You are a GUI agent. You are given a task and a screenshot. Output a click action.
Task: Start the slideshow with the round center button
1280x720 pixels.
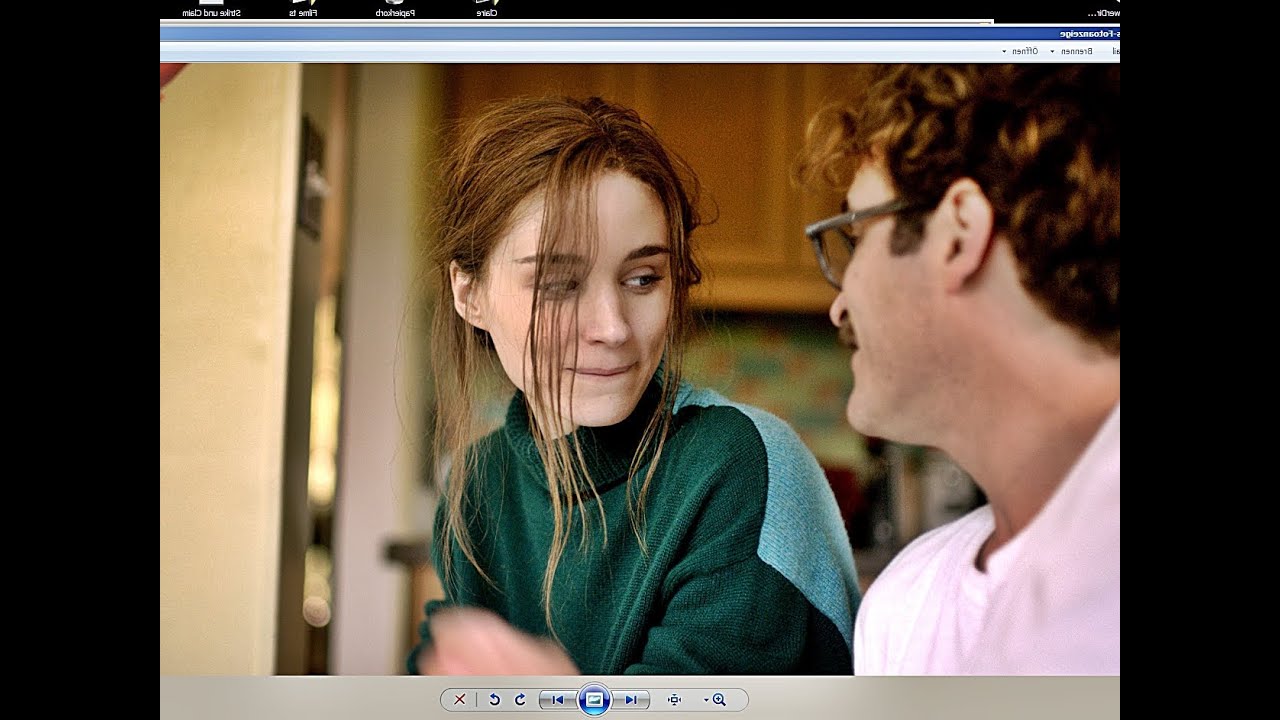click(x=594, y=700)
